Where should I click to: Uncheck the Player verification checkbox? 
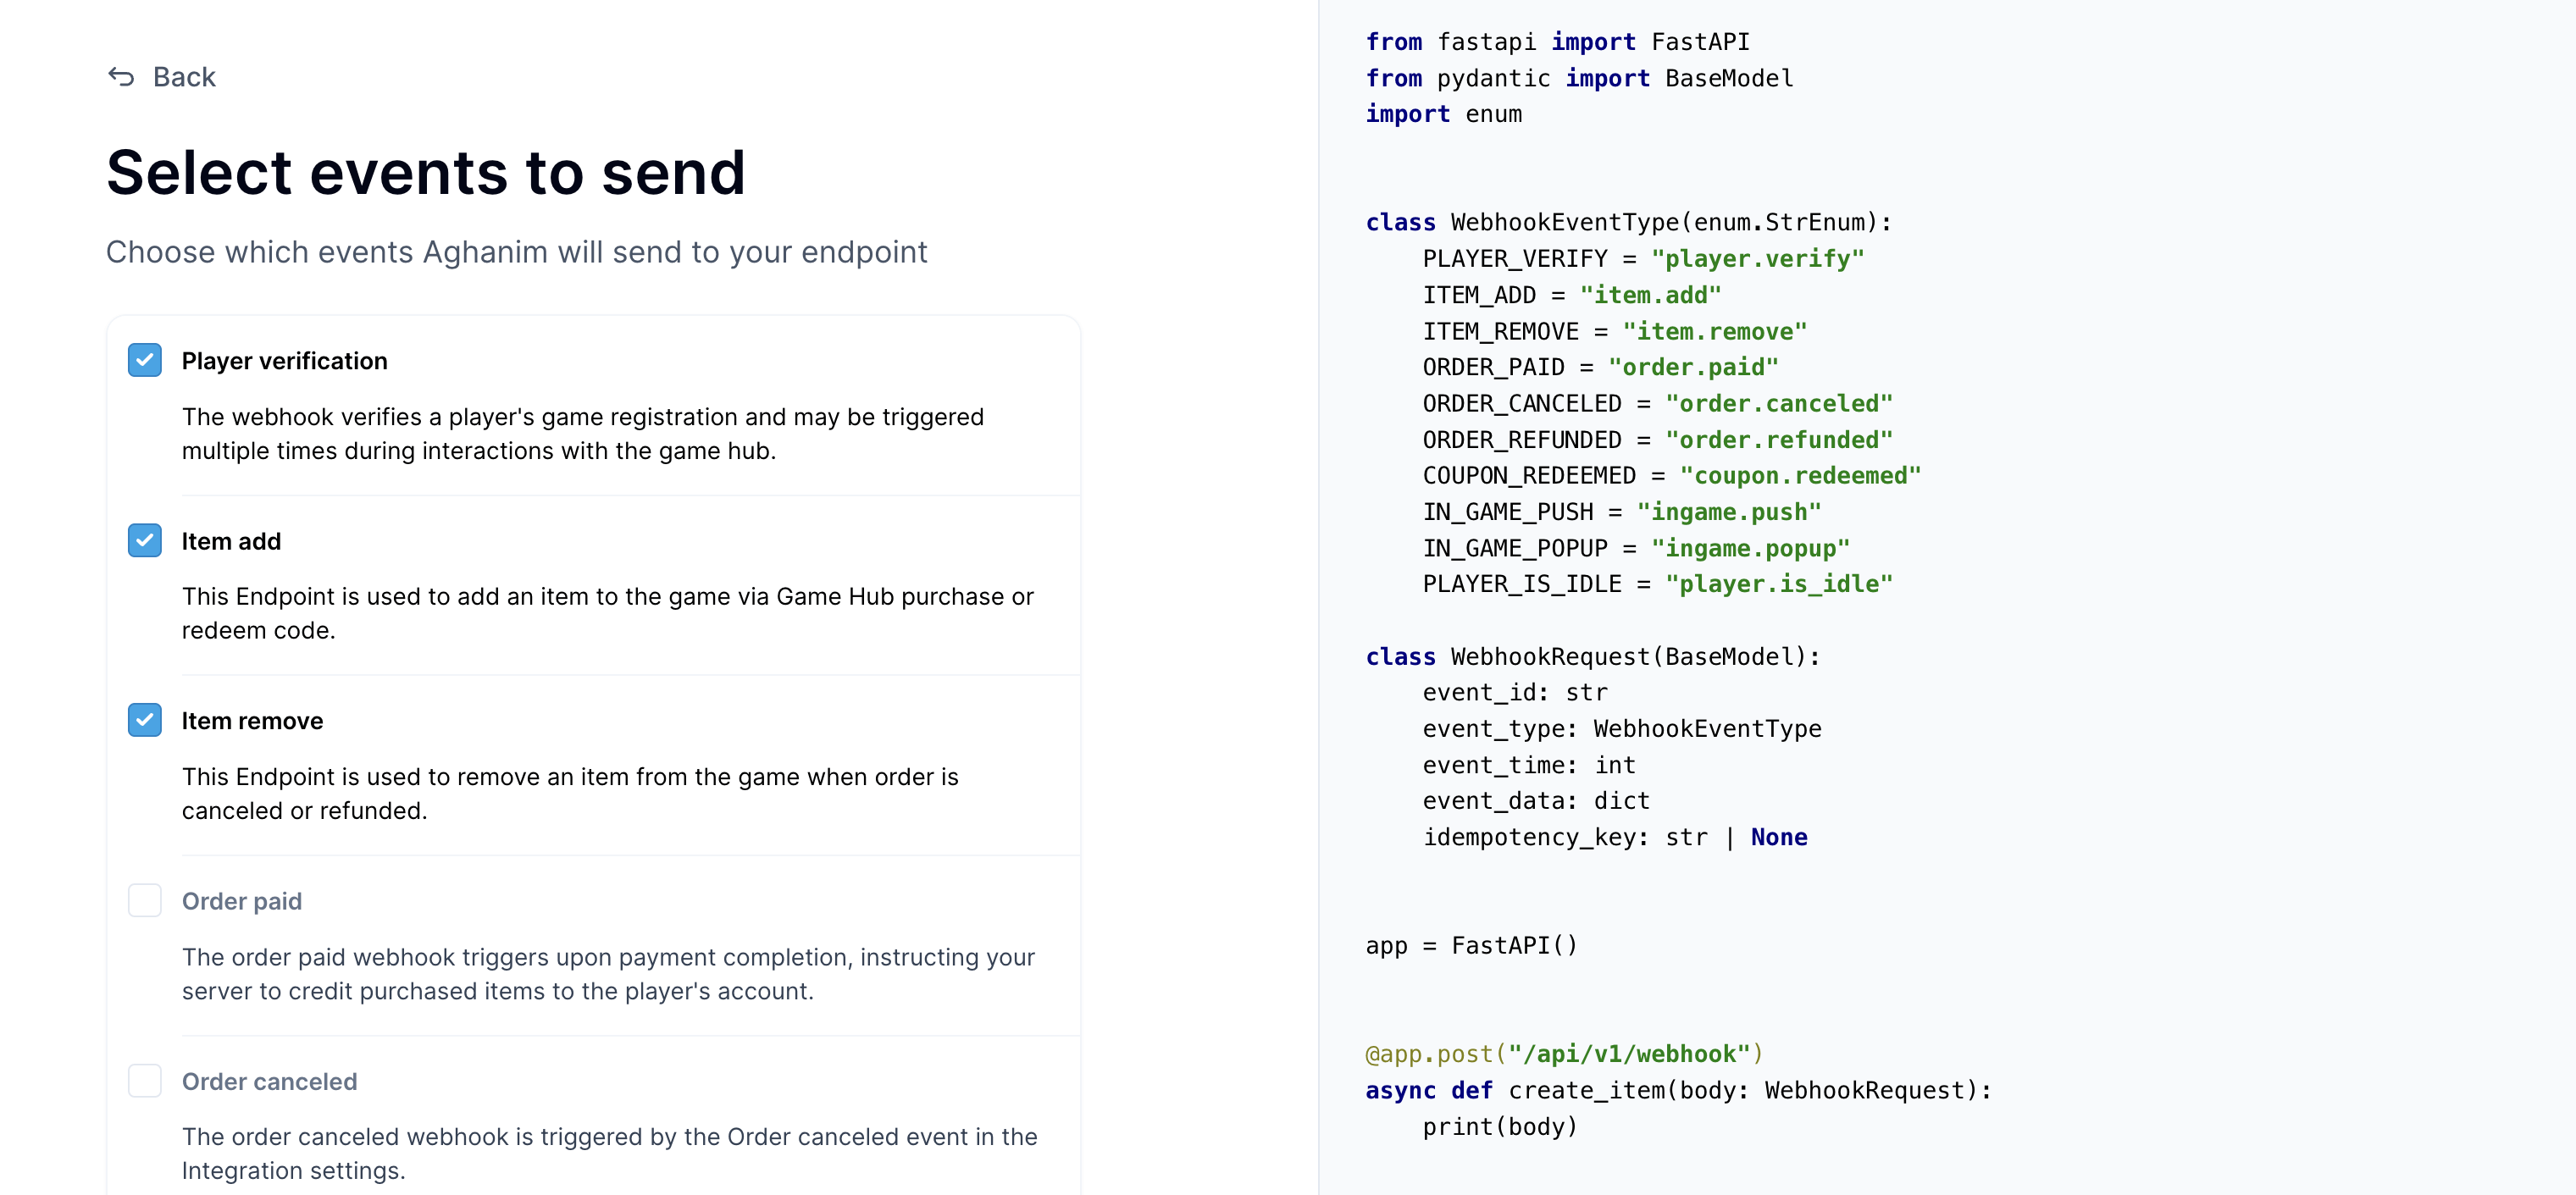point(145,360)
